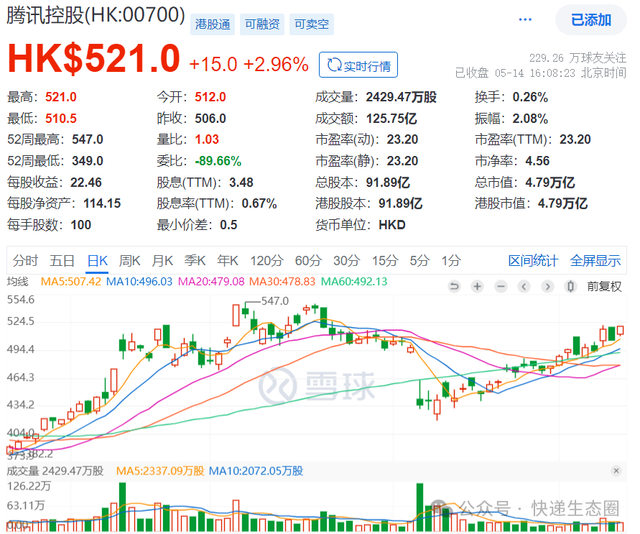Switch to the 月K chart tab

[162, 260]
